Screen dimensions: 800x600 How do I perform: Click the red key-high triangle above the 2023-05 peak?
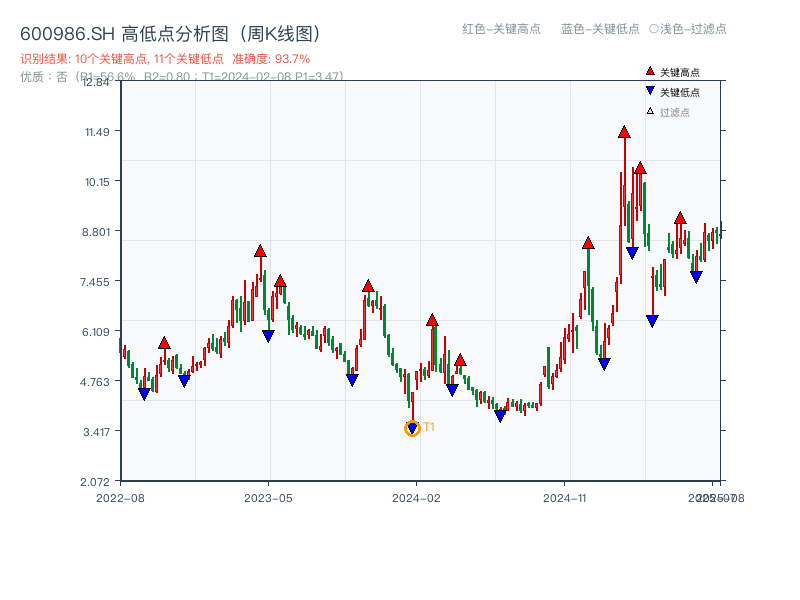coord(258,252)
